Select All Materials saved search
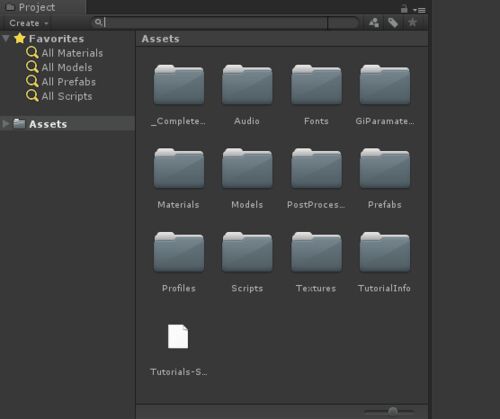Viewport: 500px width, 419px height. [65, 53]
